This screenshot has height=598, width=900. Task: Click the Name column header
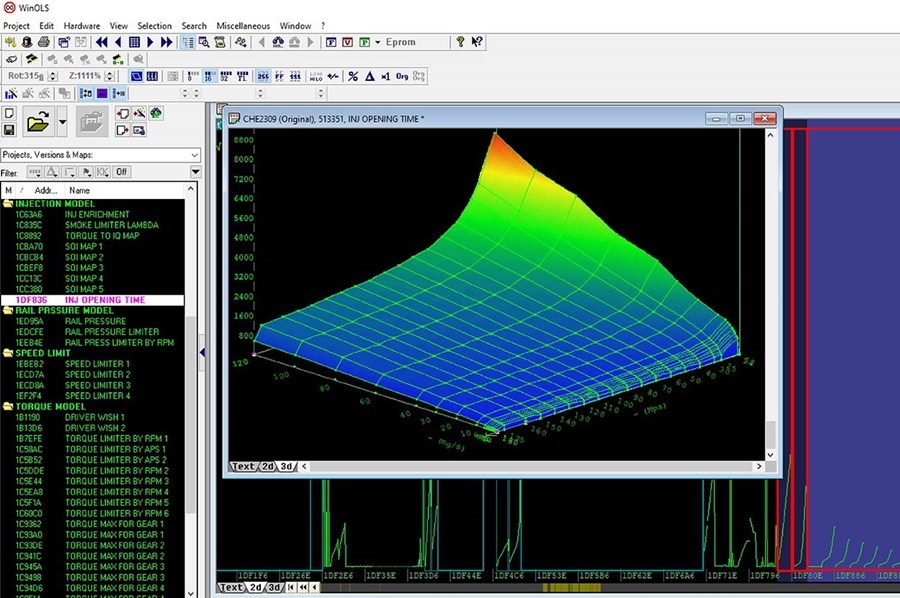tap(80, 190)
